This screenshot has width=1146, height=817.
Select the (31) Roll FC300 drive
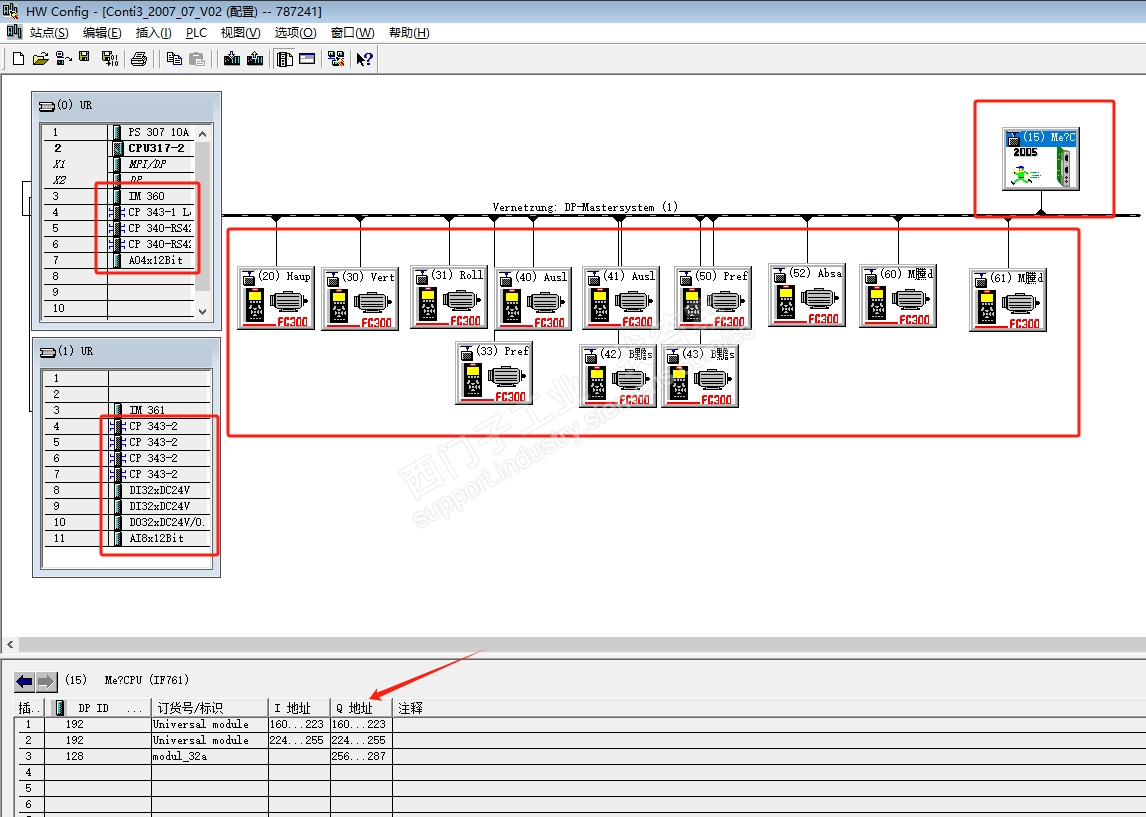pyautogui.click(x=449, y=297)
